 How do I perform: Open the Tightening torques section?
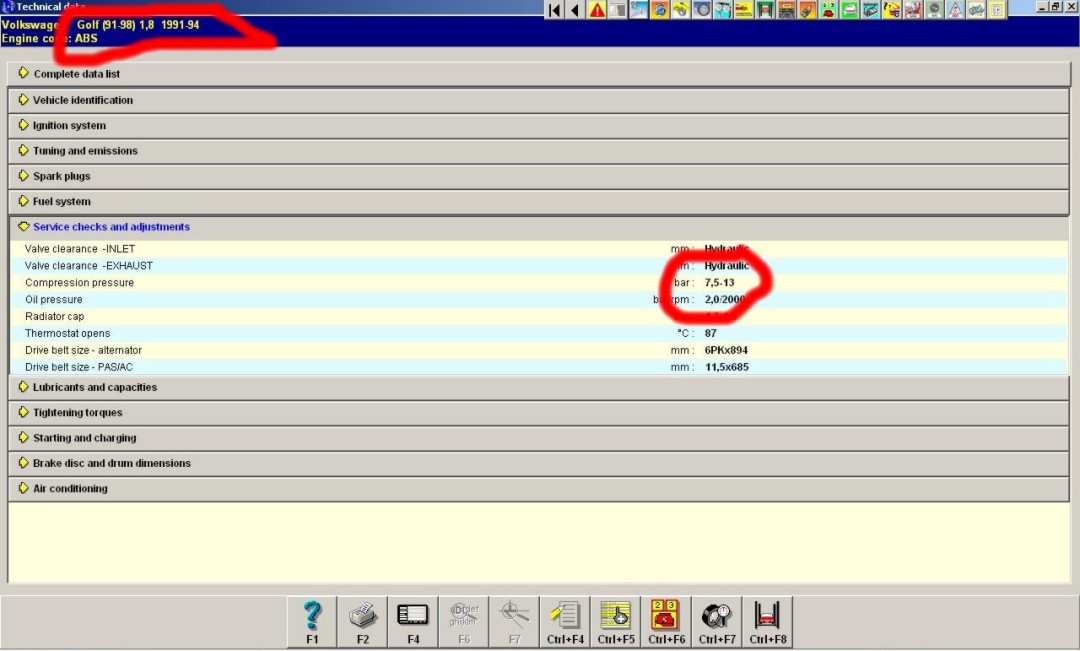(77, 413)
